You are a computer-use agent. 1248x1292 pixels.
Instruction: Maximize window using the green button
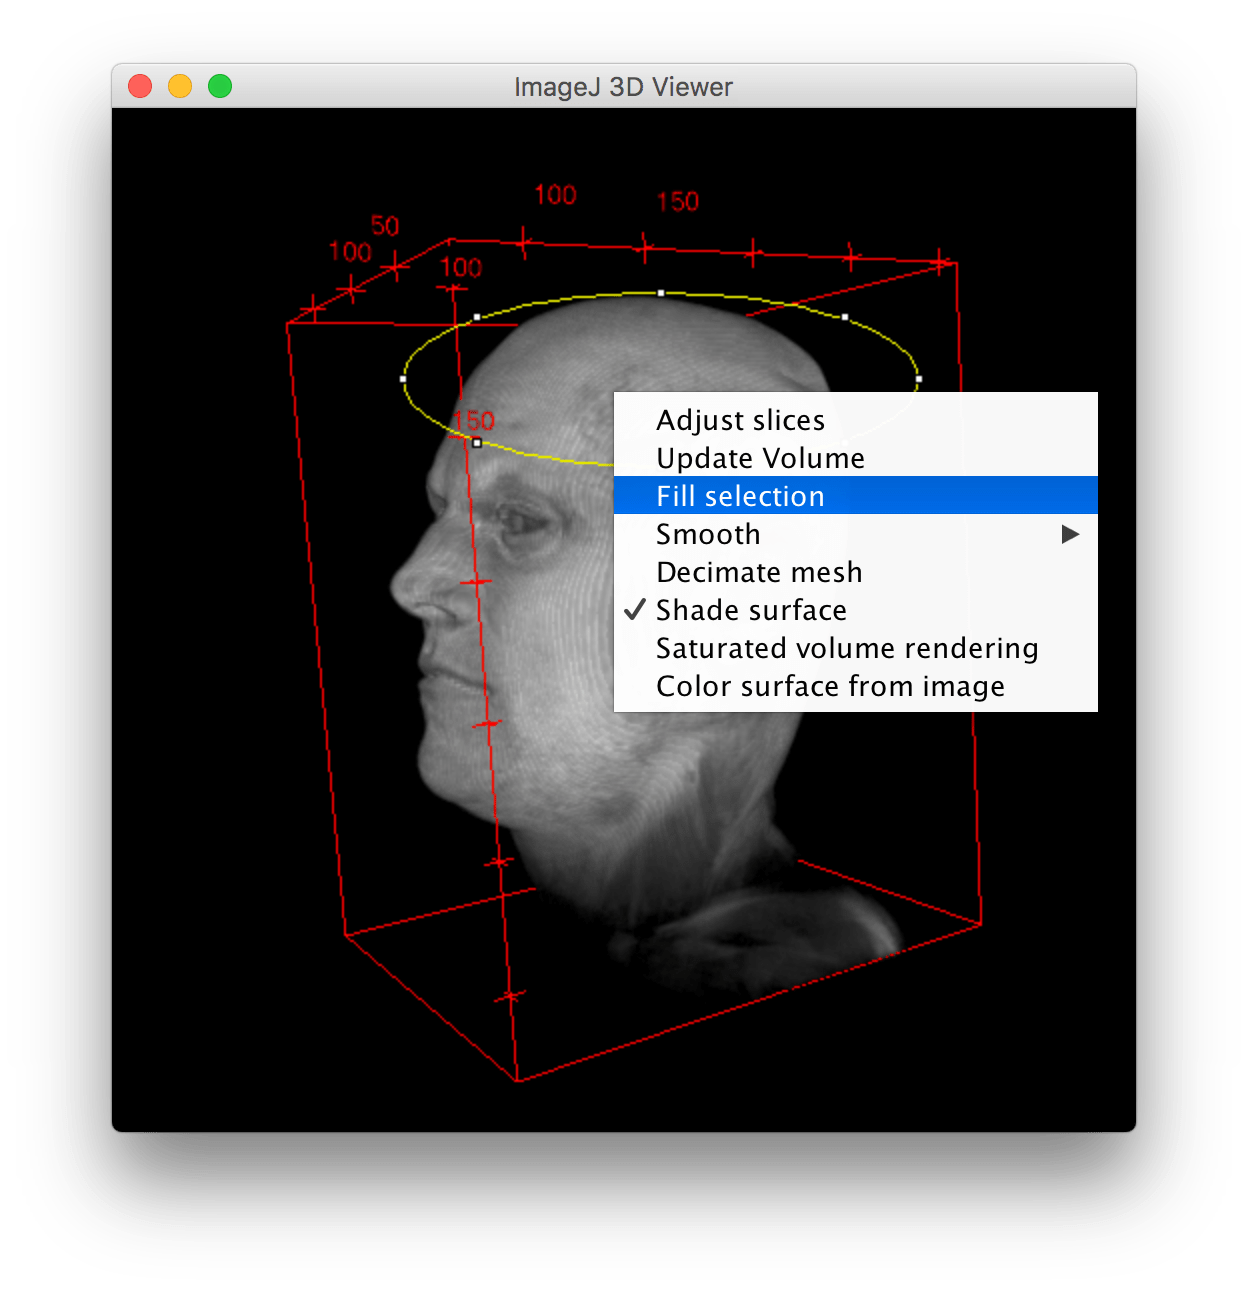click(x=220, y=86)
